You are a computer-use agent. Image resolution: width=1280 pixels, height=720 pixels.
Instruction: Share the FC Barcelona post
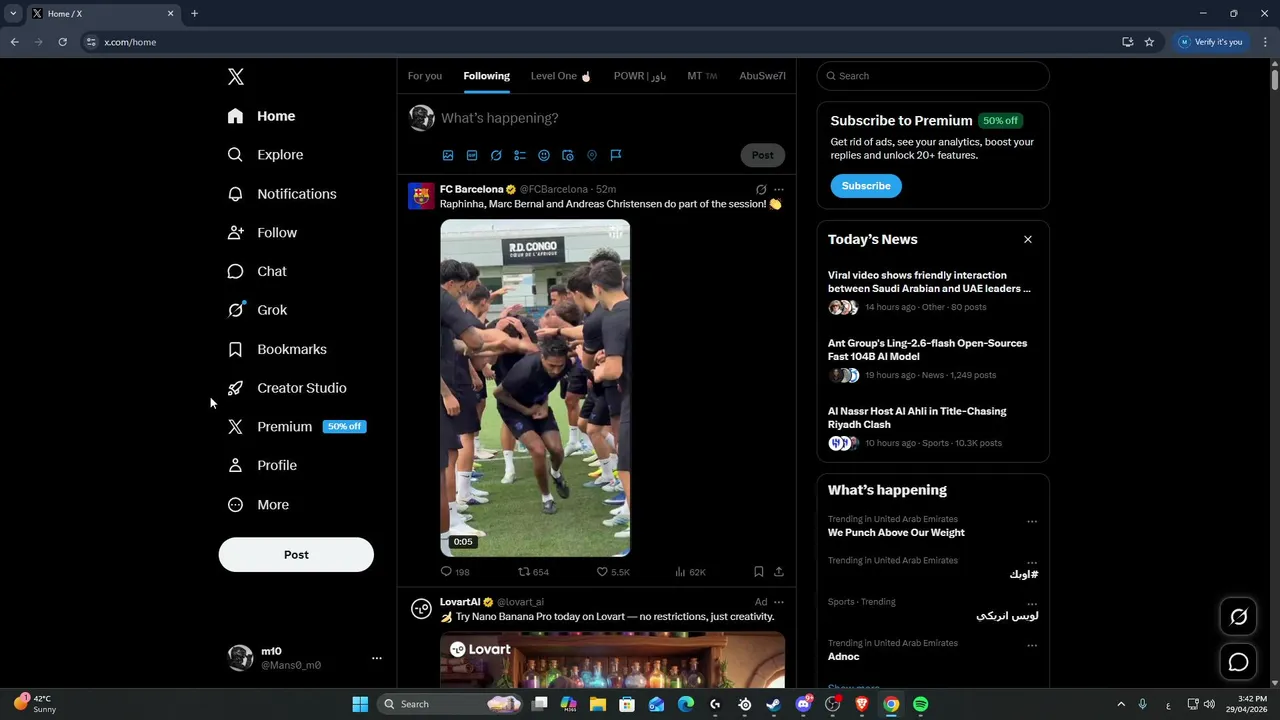pyautogui.click(x=779, y=572)
